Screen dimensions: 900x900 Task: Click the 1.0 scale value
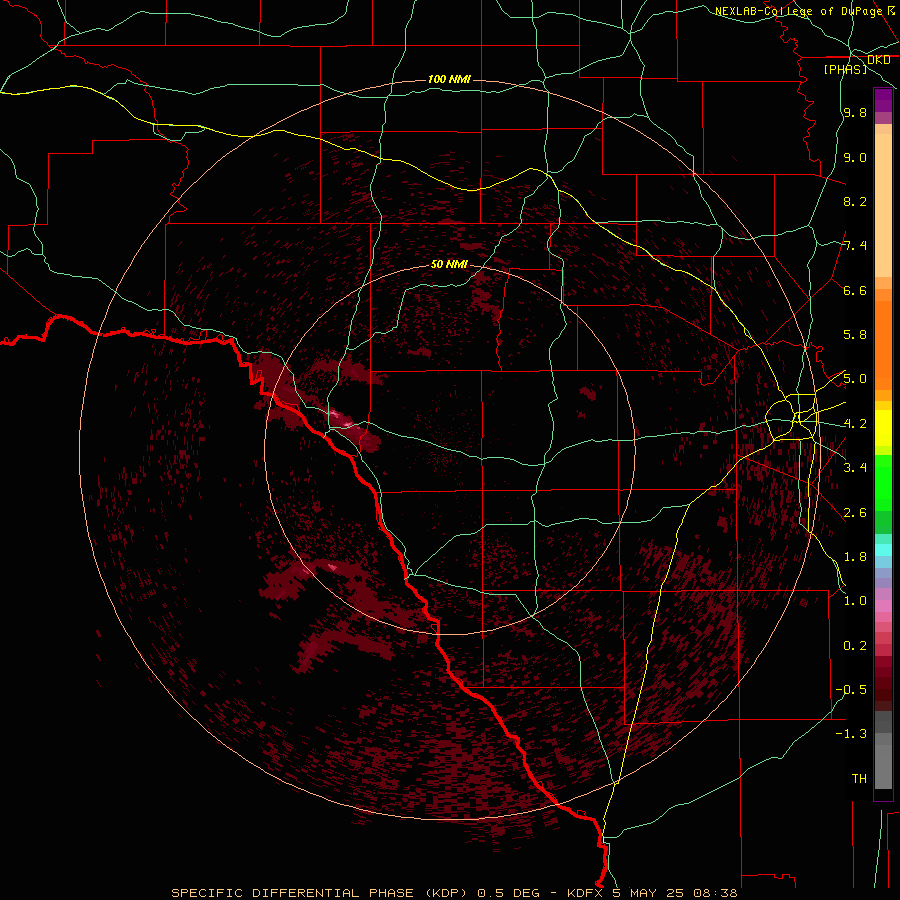855,601
